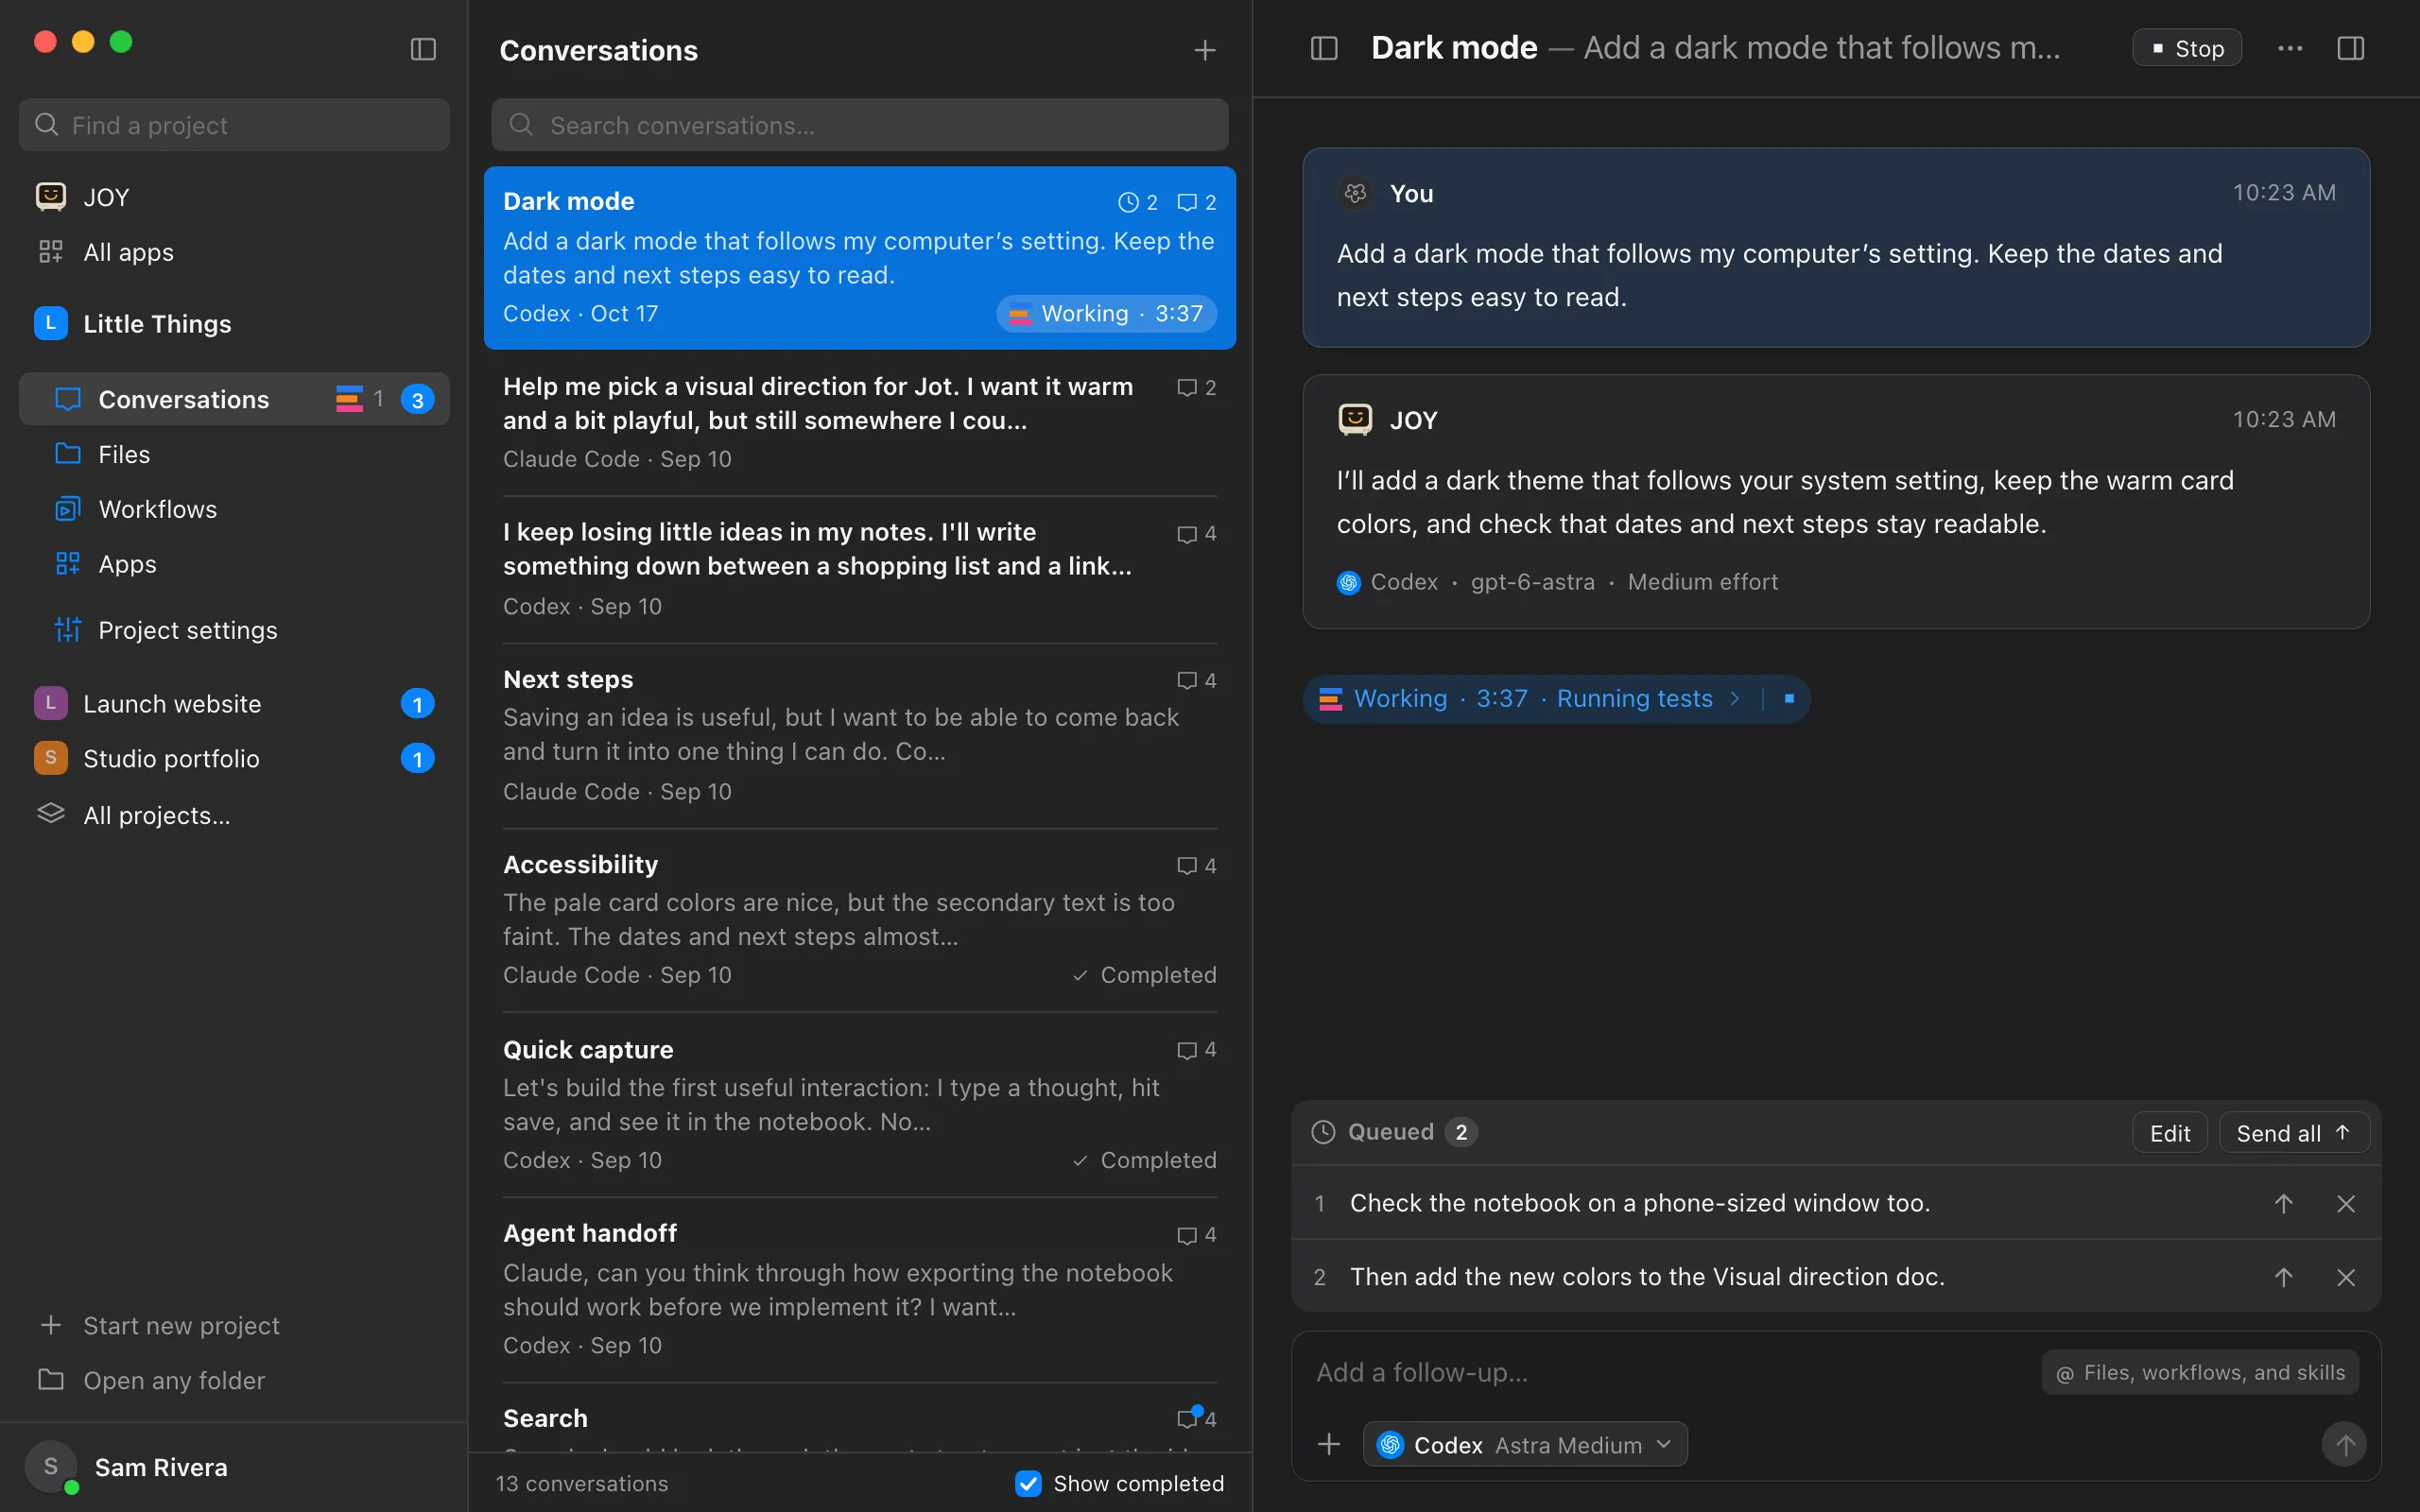This screenshot has height=1512, width=2420.
Task: Toggle the conversations list panel icon in the Dark mode header
Action: [1324, 48]
